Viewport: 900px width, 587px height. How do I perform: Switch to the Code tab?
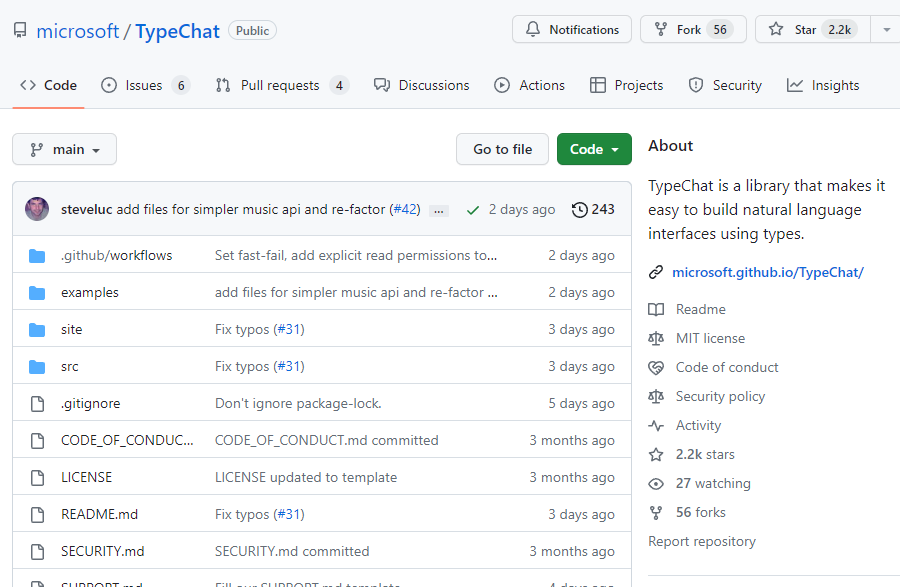[x=48, y=85]
